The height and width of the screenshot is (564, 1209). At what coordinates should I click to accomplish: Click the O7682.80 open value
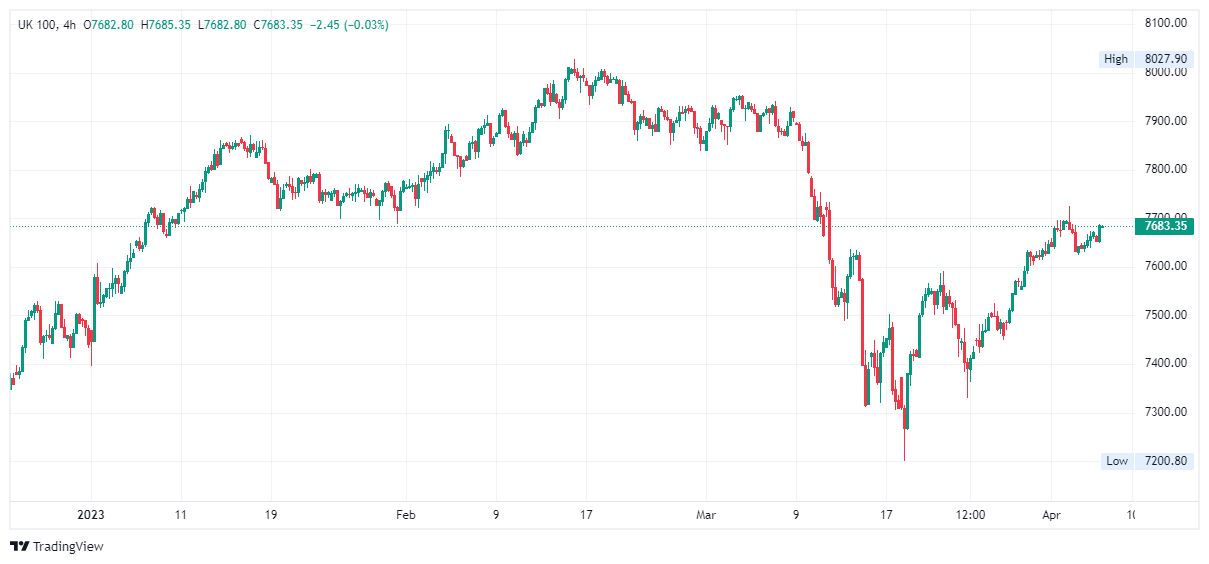click(x=111, y=24)
